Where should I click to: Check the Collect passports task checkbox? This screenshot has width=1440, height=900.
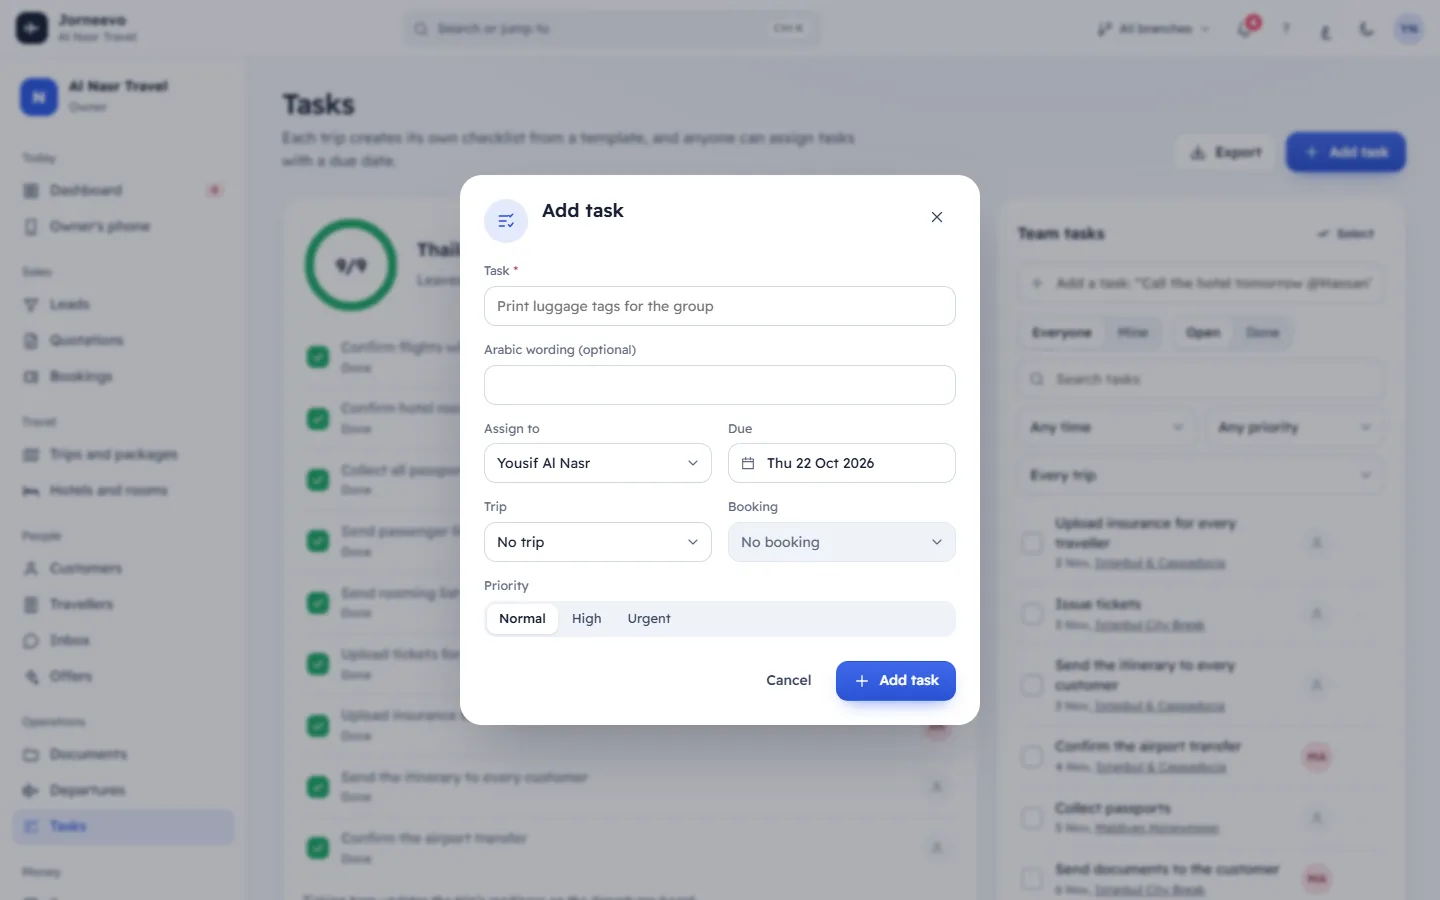(x=1032, y=818)
